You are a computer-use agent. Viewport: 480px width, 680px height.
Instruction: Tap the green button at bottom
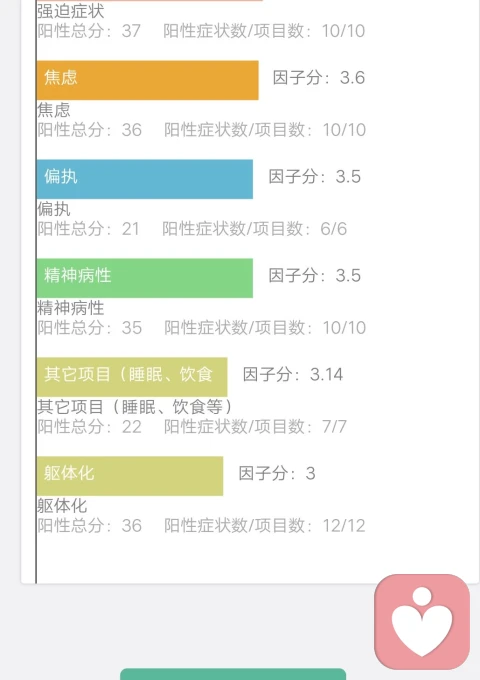pyautogui.click(x=233, y=674)
